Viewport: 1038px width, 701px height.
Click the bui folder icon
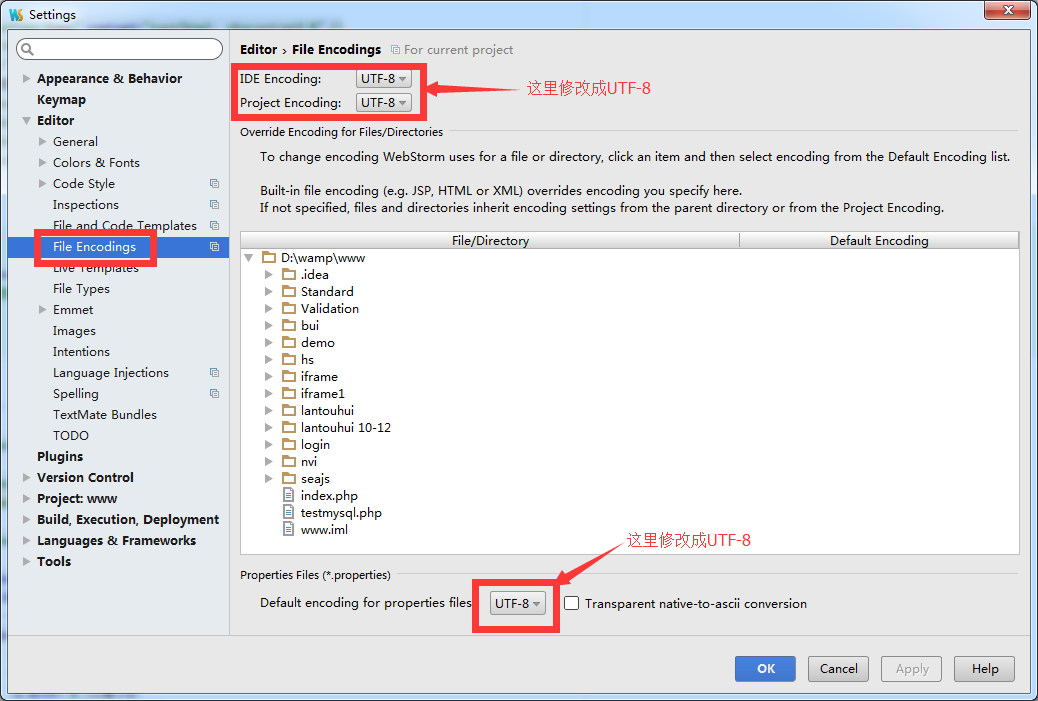point(289,325)
